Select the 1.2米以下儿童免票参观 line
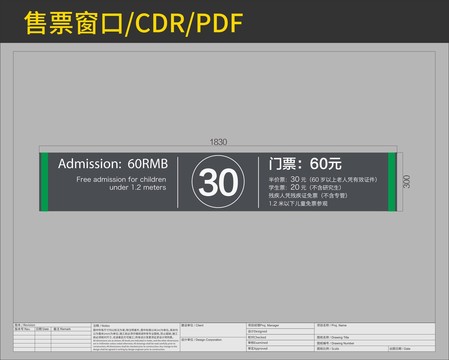The width and height of the screenshot is (449, 360). (x=298, y=203)
